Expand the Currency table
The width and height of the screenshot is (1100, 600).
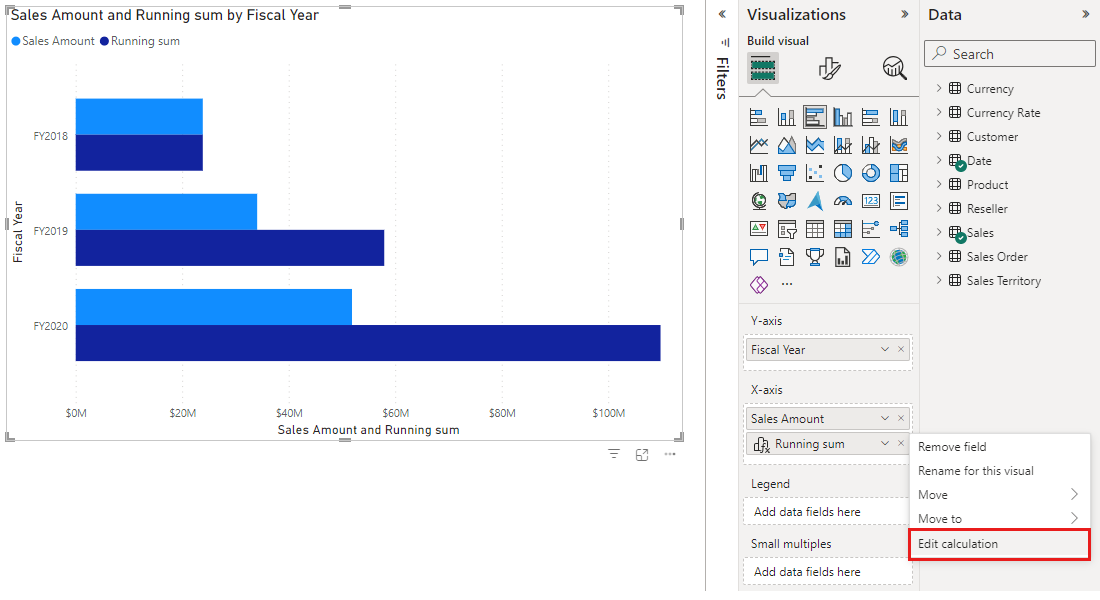coord(939,88)
